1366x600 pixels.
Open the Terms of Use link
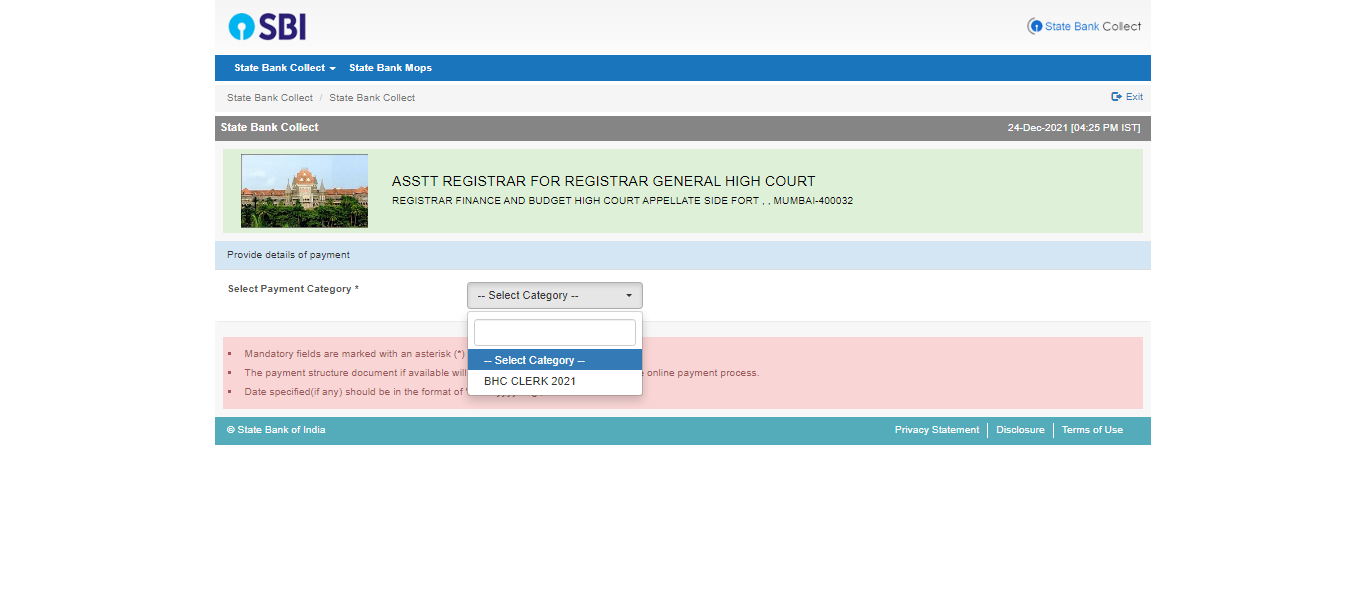[1092, 430]
